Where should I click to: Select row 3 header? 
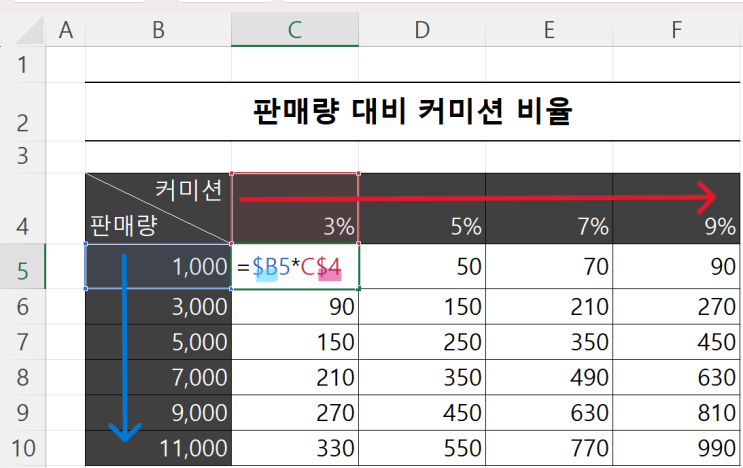tap(22, 157)
